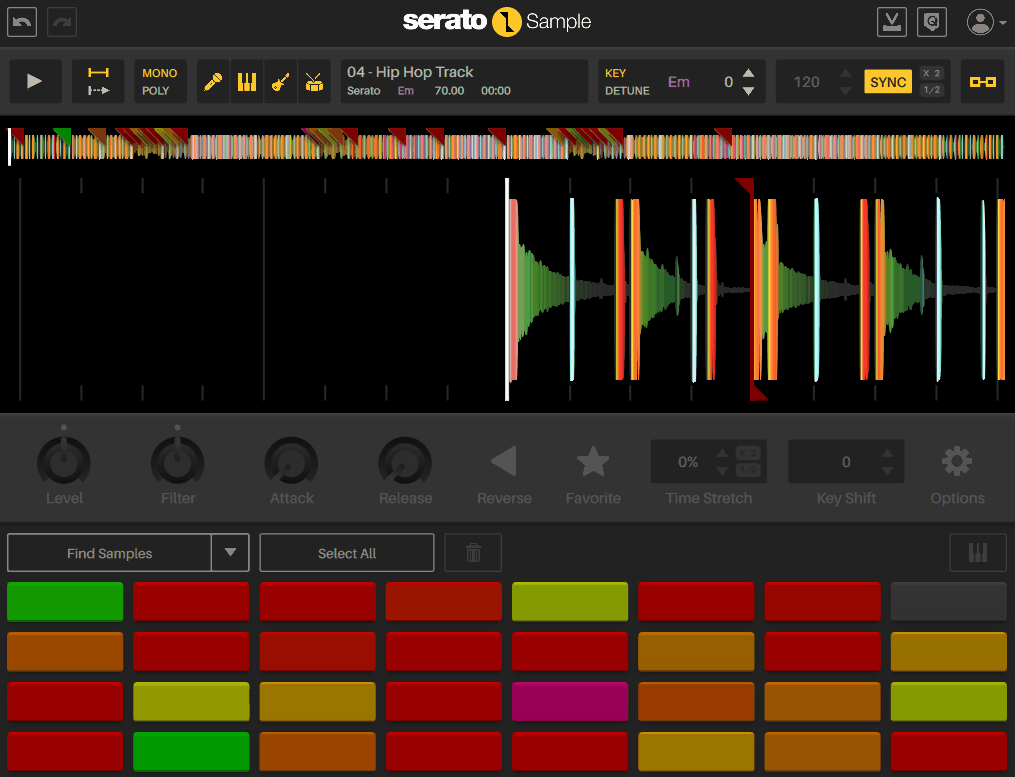1015x777 pixels.
Task: Click Time Stretch 1/2 button
Action: coord(748,470)
